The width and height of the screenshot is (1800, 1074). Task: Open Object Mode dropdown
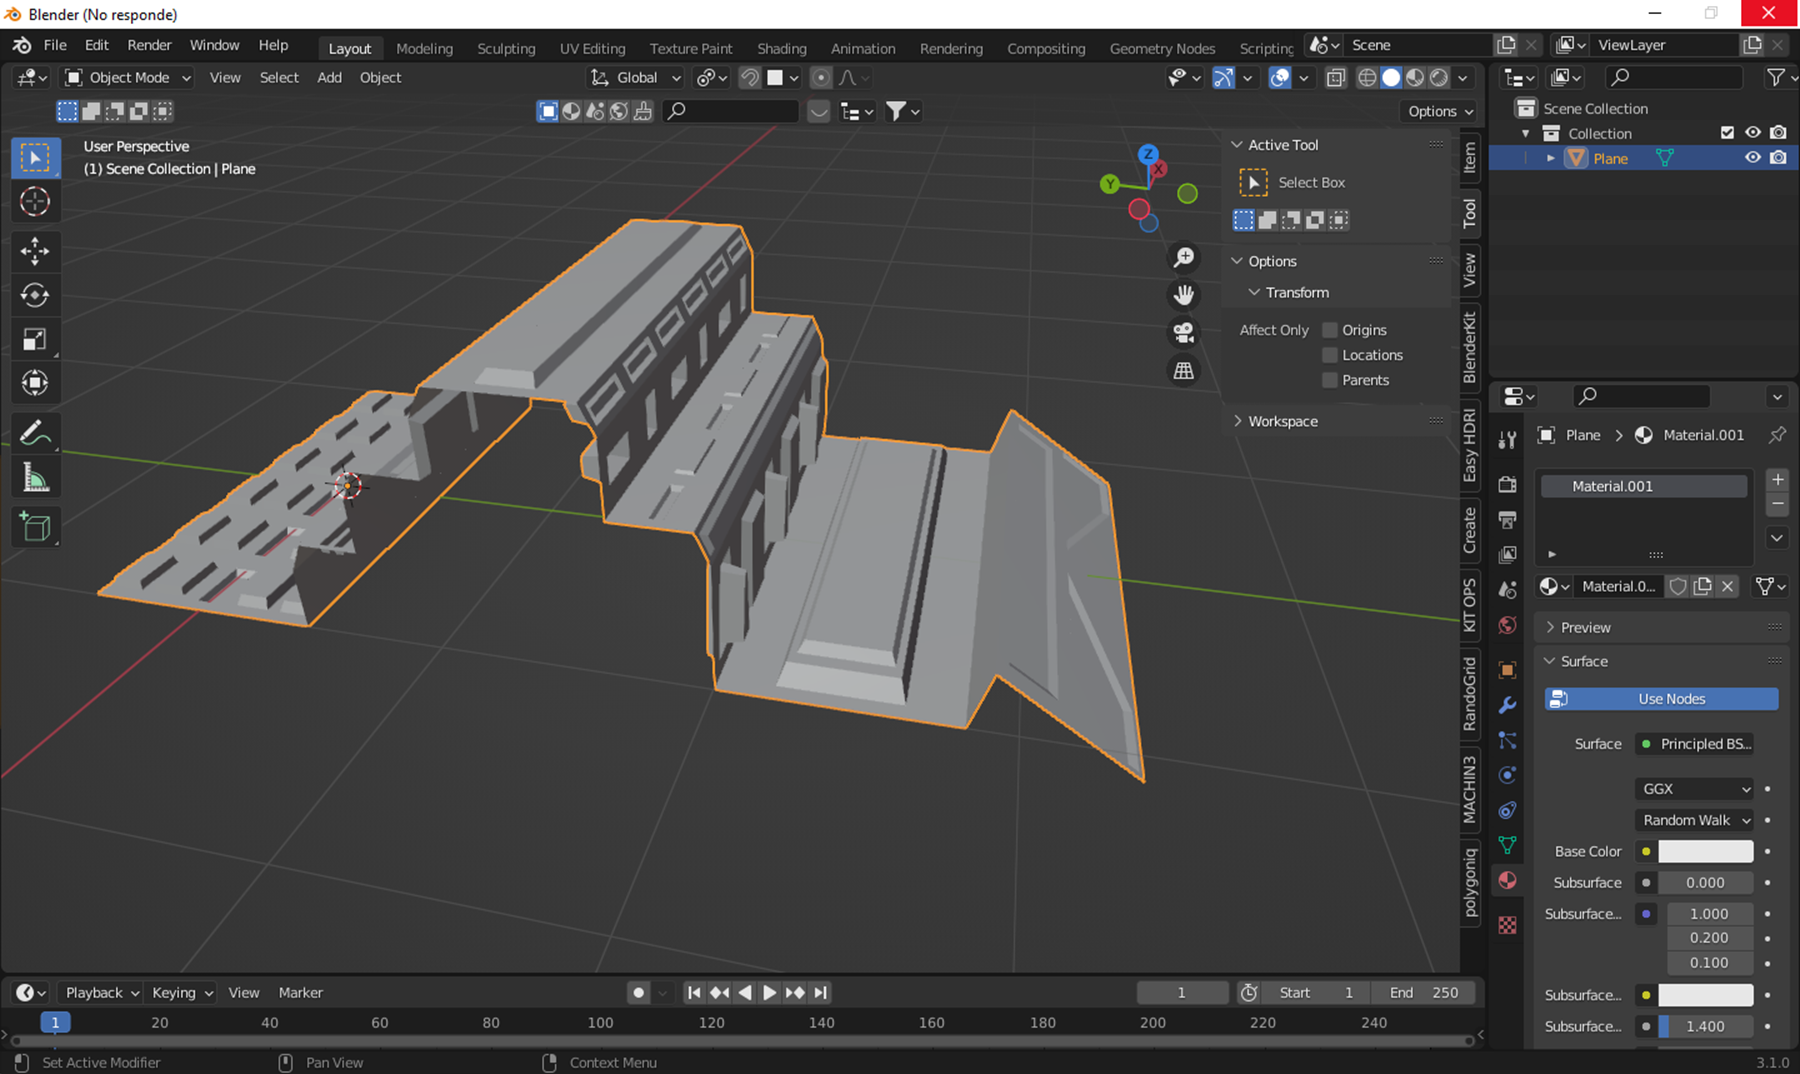pos(128,78)
